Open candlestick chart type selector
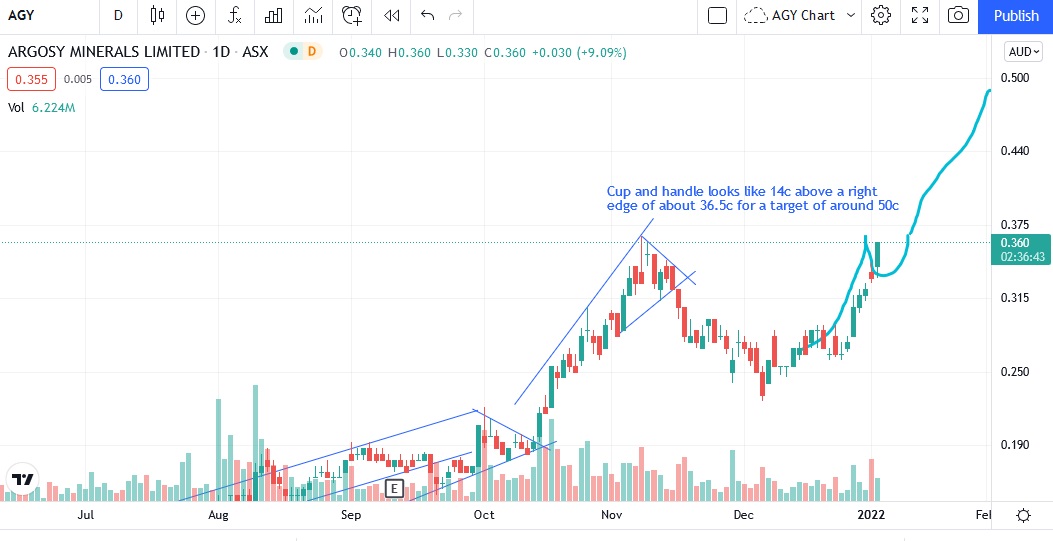This screenshot has width=1053, height=541. pos(157,15)
